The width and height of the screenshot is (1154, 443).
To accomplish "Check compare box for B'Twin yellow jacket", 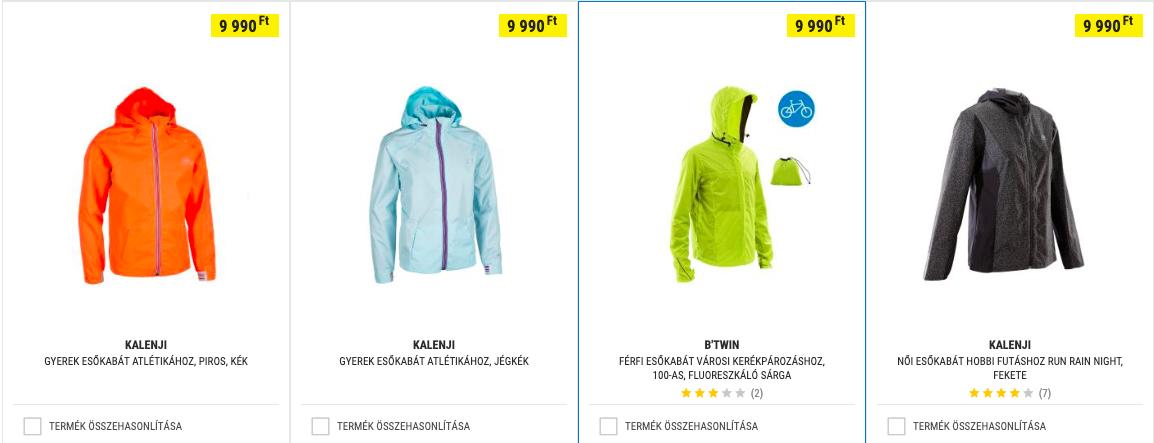I will coord(608,426).
